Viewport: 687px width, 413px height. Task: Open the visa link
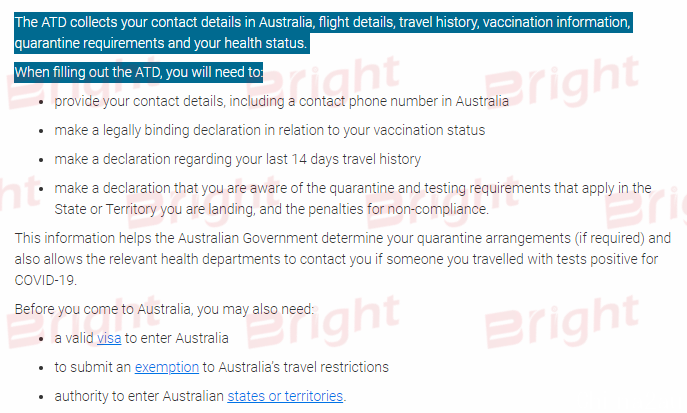coord(109,339)
